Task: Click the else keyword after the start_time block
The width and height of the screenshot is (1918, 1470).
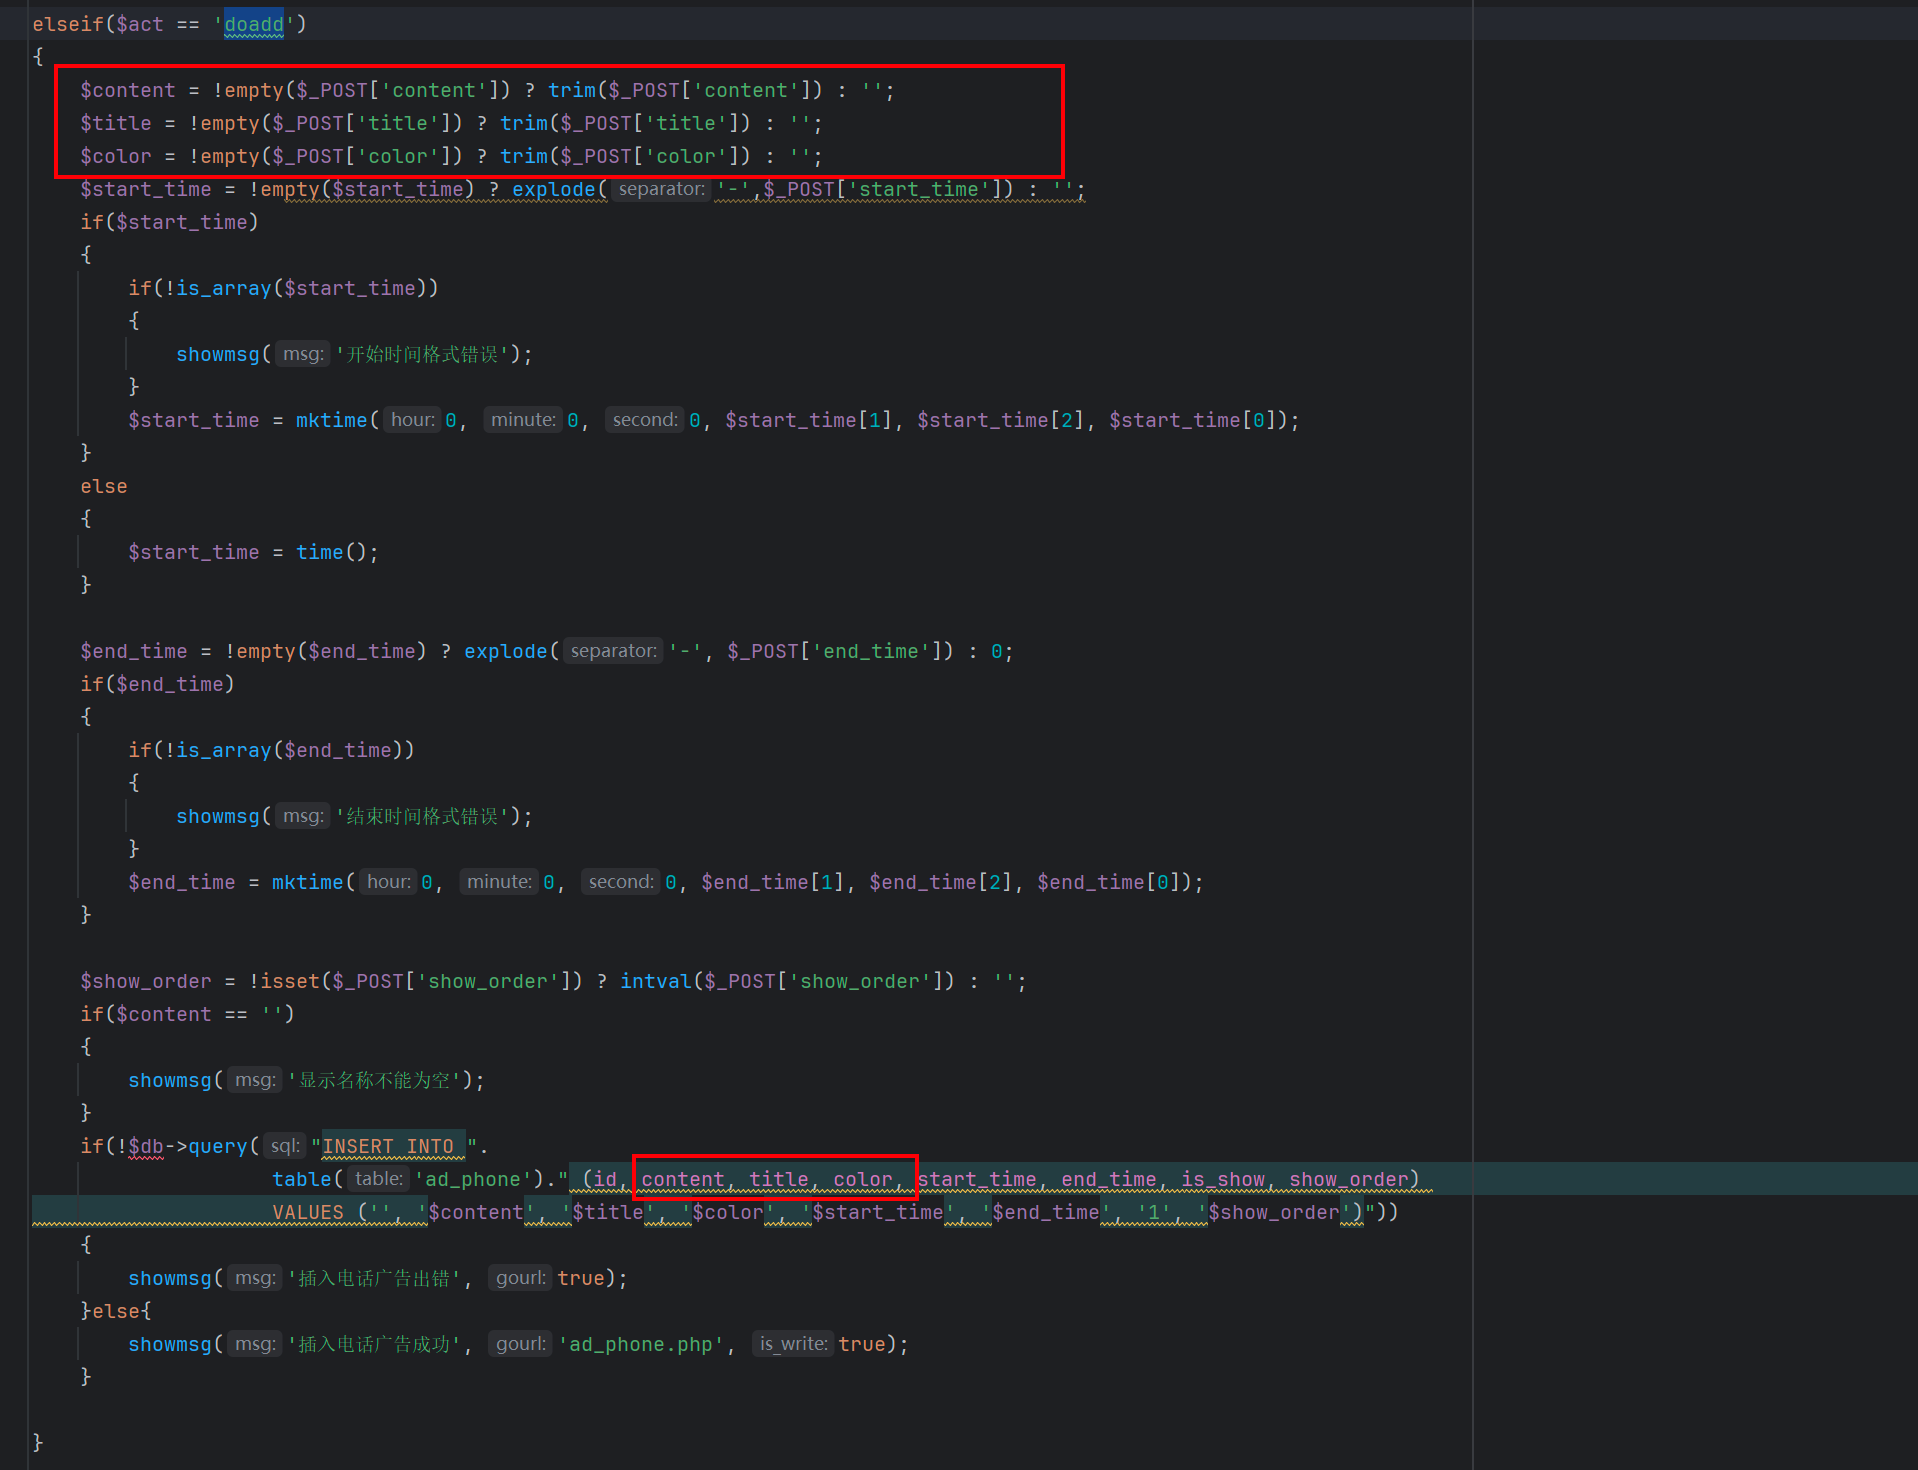Action: (x=104, y=486)
